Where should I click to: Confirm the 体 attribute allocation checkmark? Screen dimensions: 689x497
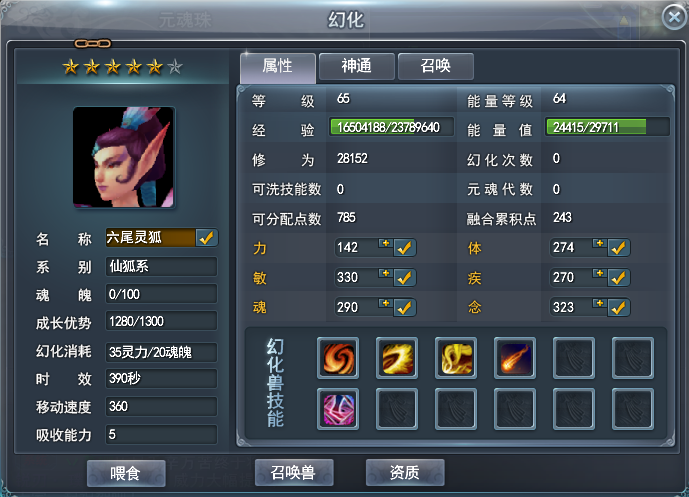tap(619, 248)
